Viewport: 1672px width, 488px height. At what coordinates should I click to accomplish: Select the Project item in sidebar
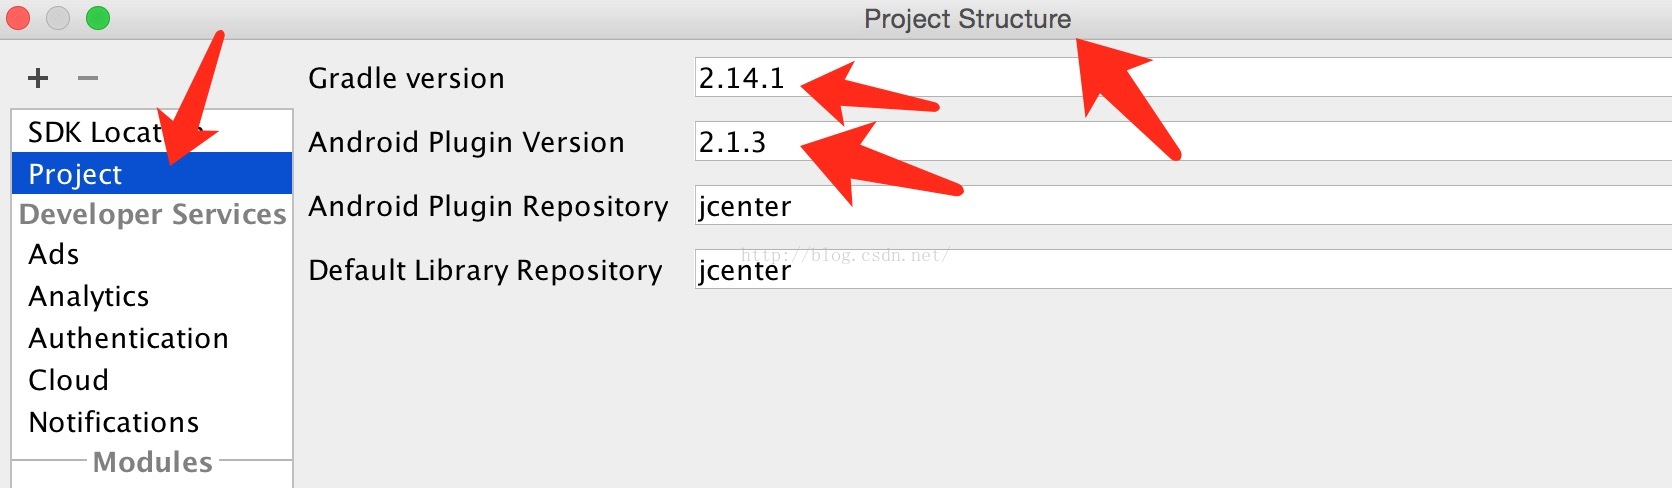pos(152,173)
